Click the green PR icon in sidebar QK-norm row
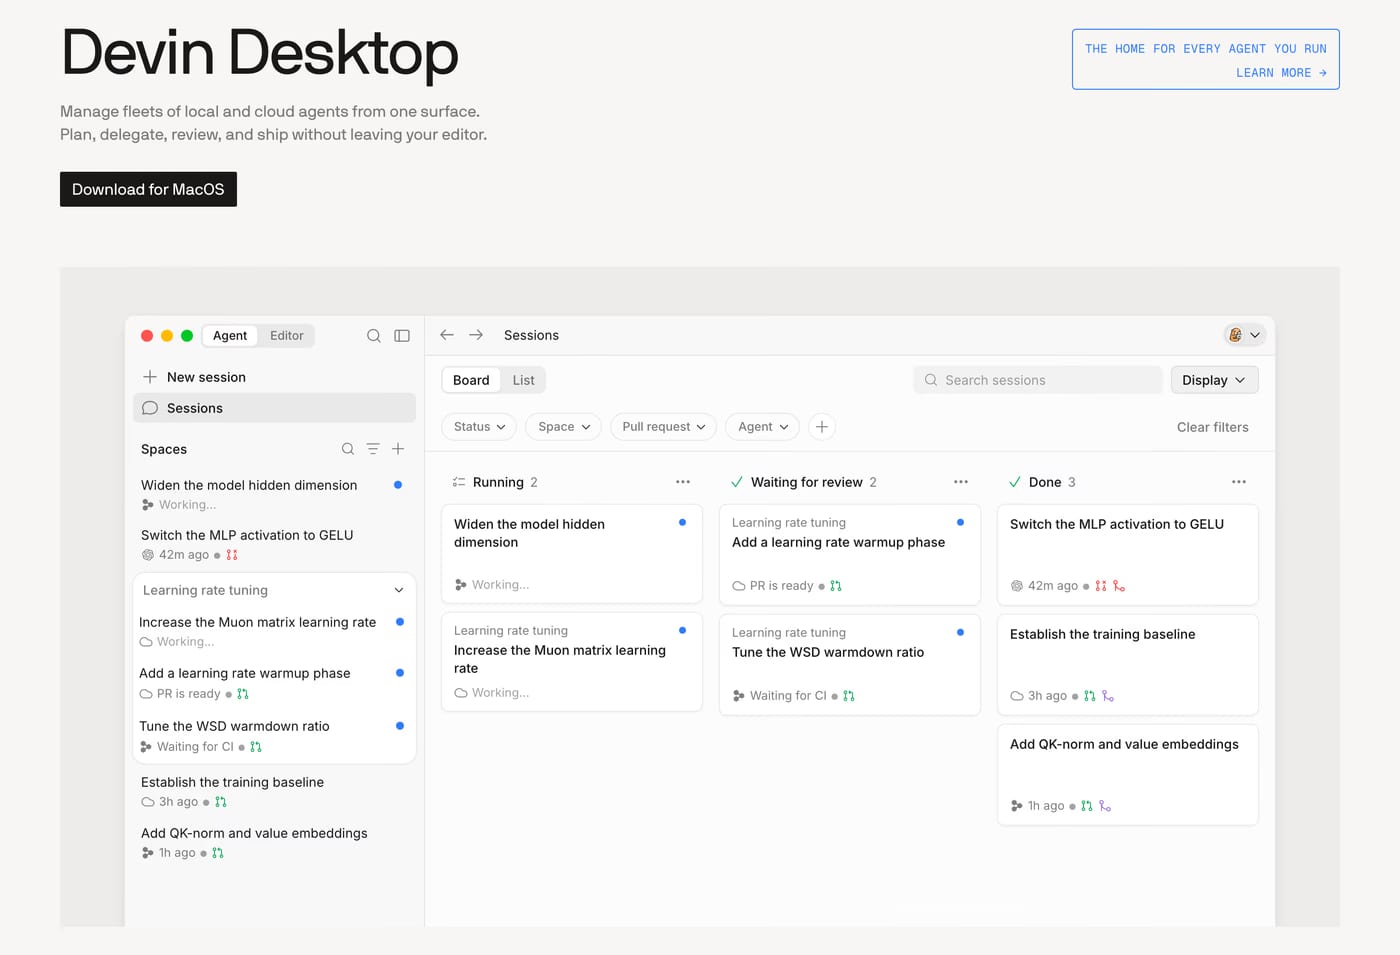This screenshot has width=1400, height=955. [218, 853]
